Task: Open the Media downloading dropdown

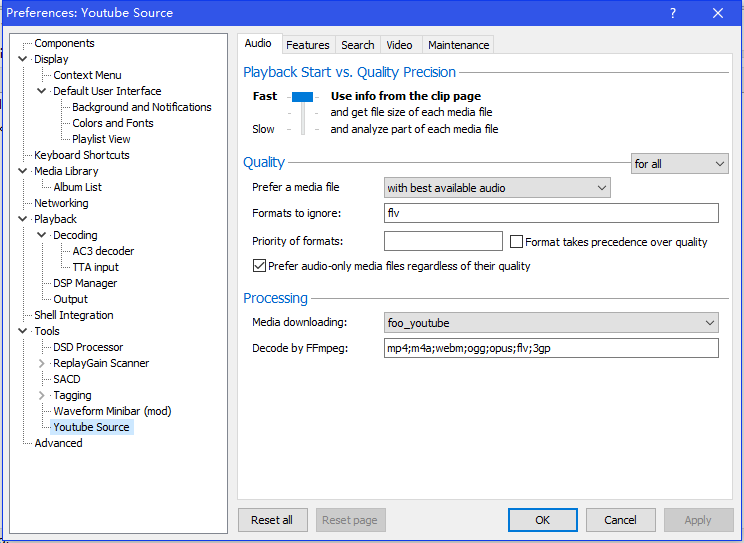Action: coord(551,322)
